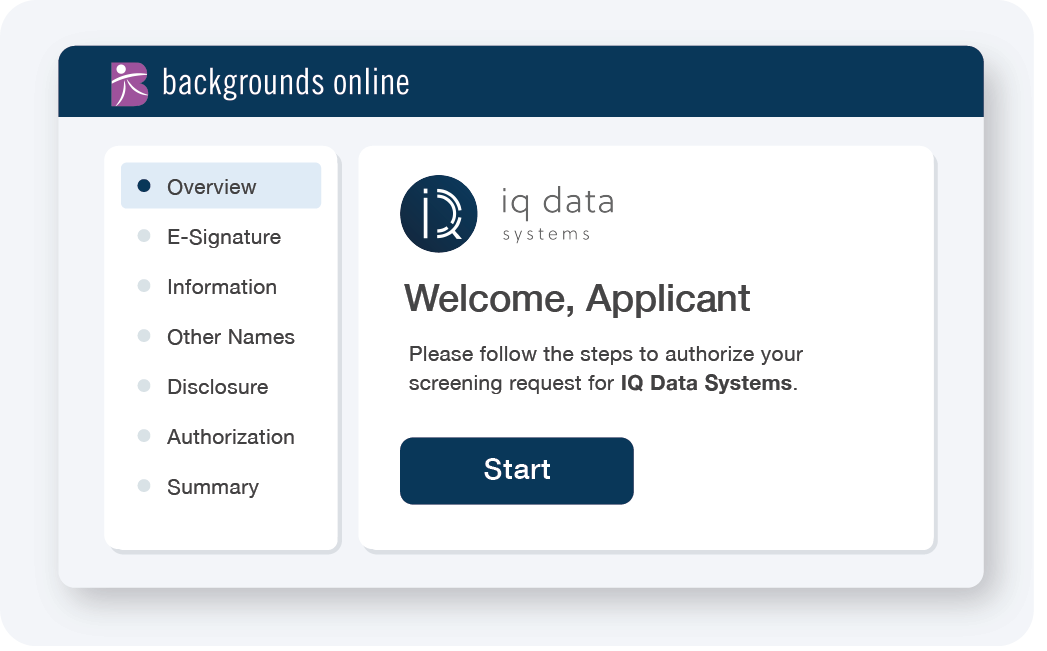Image resolution: width=1047 pixels, height=651 pixels.
Task: Click the backgrounds online header text
Action: (x=286, y=83)
